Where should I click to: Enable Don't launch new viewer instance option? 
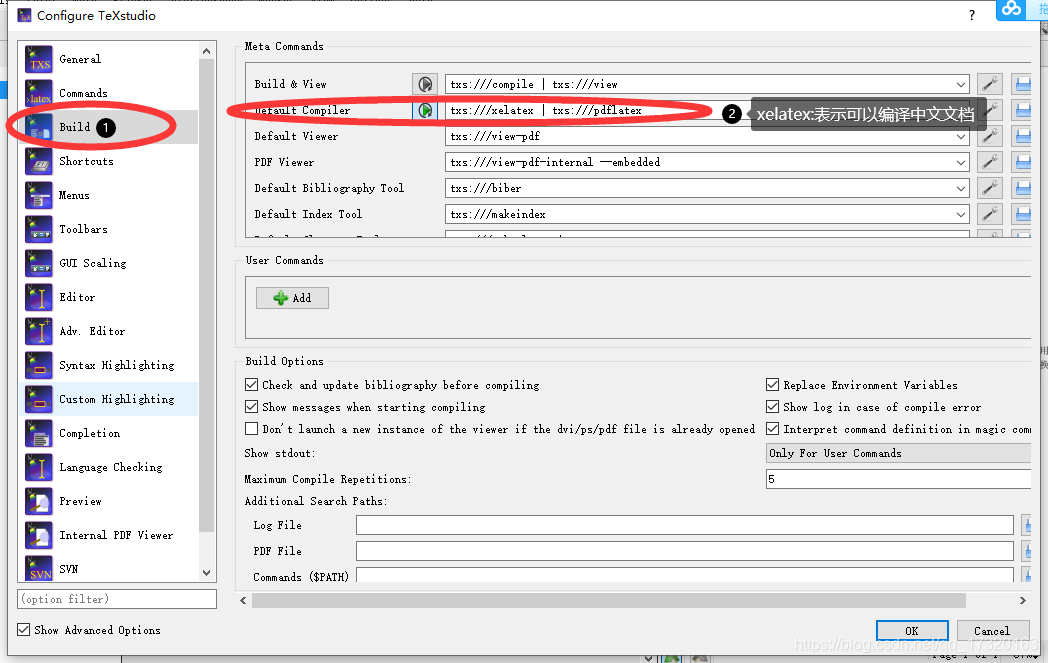pos(251,428)
